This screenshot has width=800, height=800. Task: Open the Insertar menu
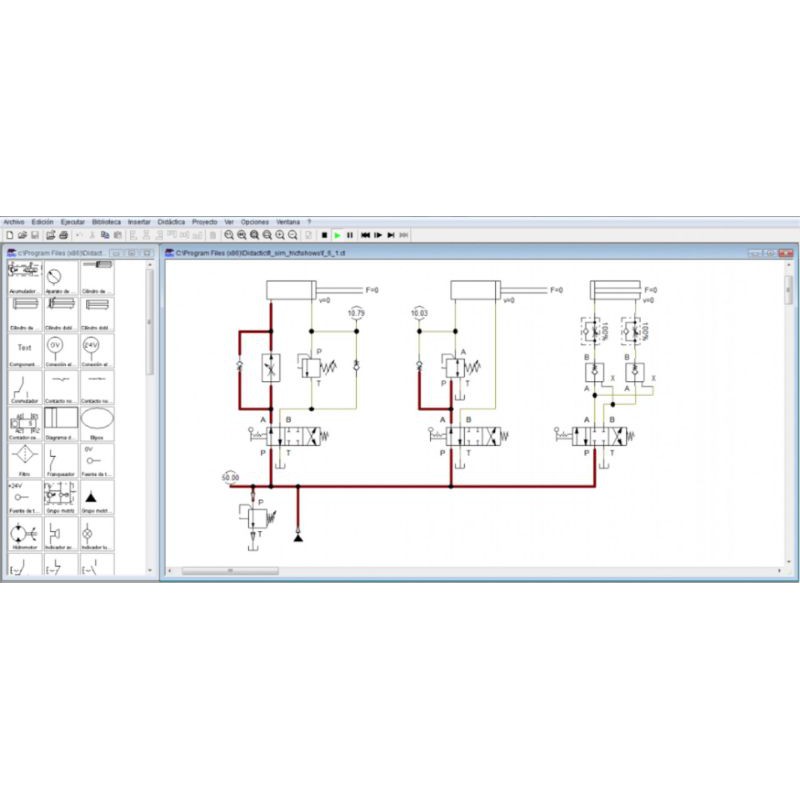(x=139, y=222)
